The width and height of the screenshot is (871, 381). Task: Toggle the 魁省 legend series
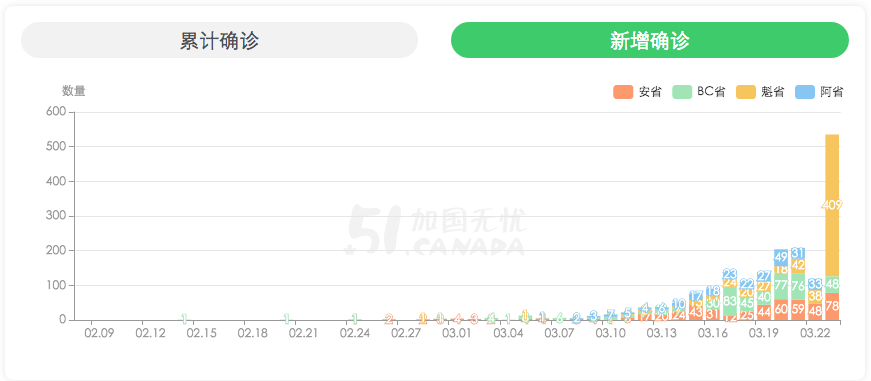click(x=760, y=92)
